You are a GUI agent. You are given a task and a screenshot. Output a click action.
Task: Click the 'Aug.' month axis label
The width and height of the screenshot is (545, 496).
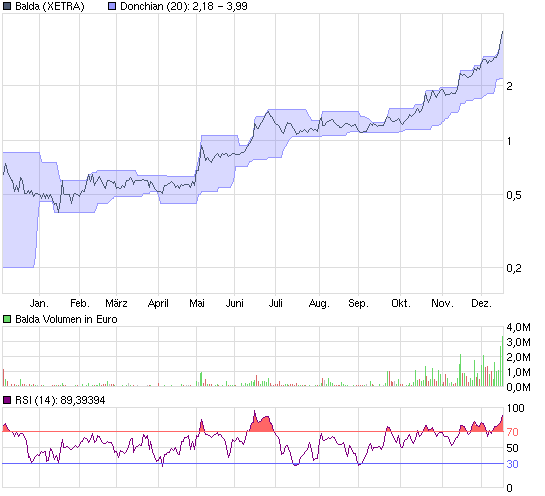(319, 303)
